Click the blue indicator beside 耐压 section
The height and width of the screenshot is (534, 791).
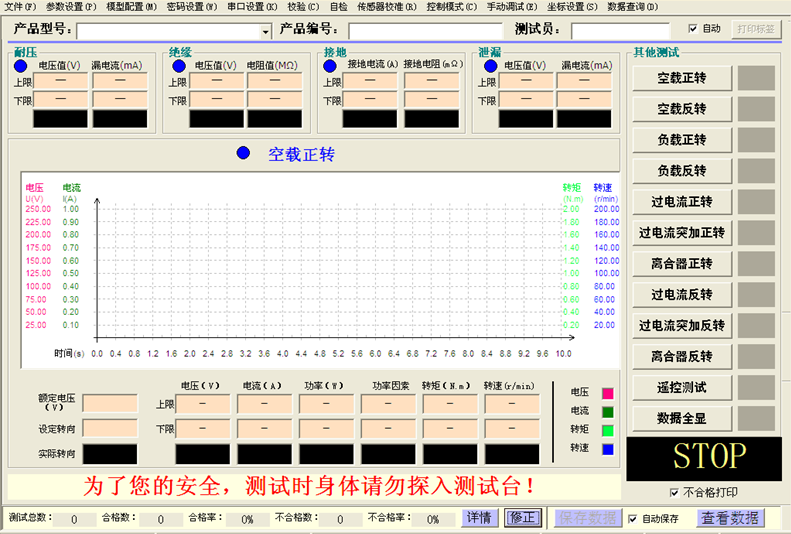[21, 66]
